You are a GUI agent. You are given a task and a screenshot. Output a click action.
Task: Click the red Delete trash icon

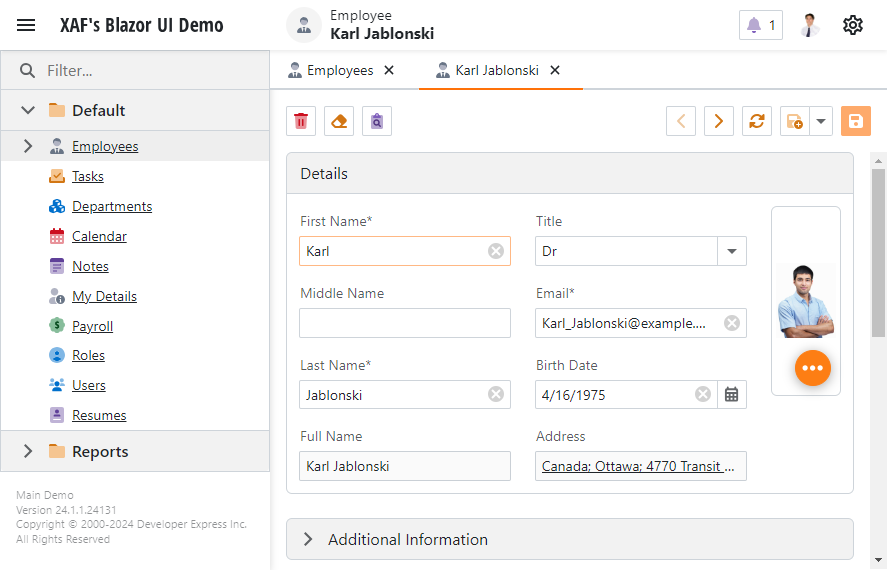pos(301,121)
